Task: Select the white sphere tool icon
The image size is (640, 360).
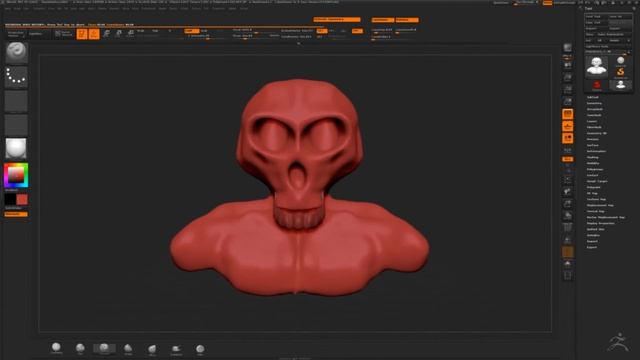Action: pos(620,61)
